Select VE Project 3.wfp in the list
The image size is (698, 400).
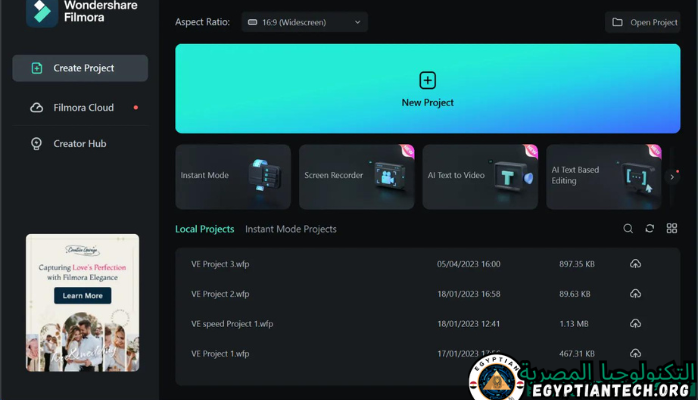pos(427,264)
